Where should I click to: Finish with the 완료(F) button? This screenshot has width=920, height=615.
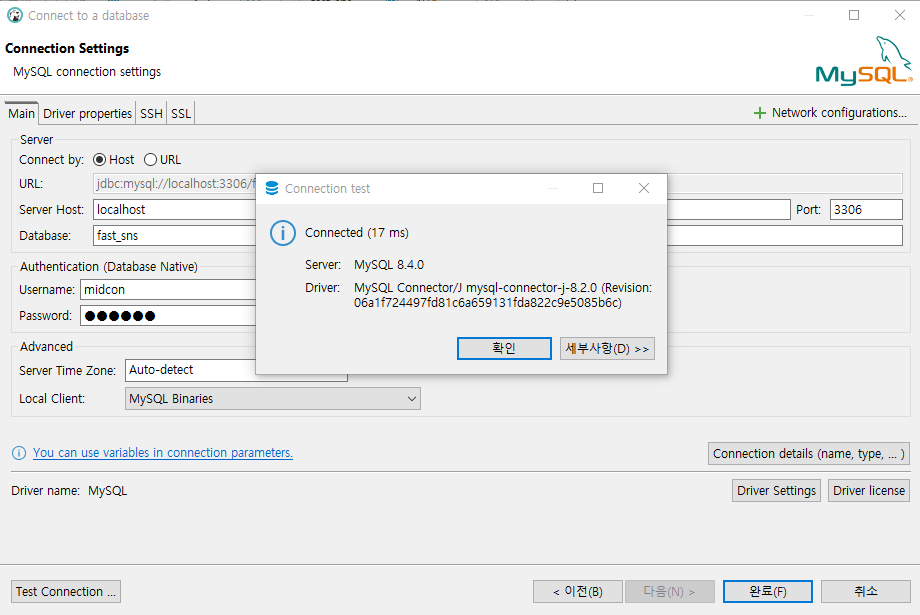click(767, 592)
